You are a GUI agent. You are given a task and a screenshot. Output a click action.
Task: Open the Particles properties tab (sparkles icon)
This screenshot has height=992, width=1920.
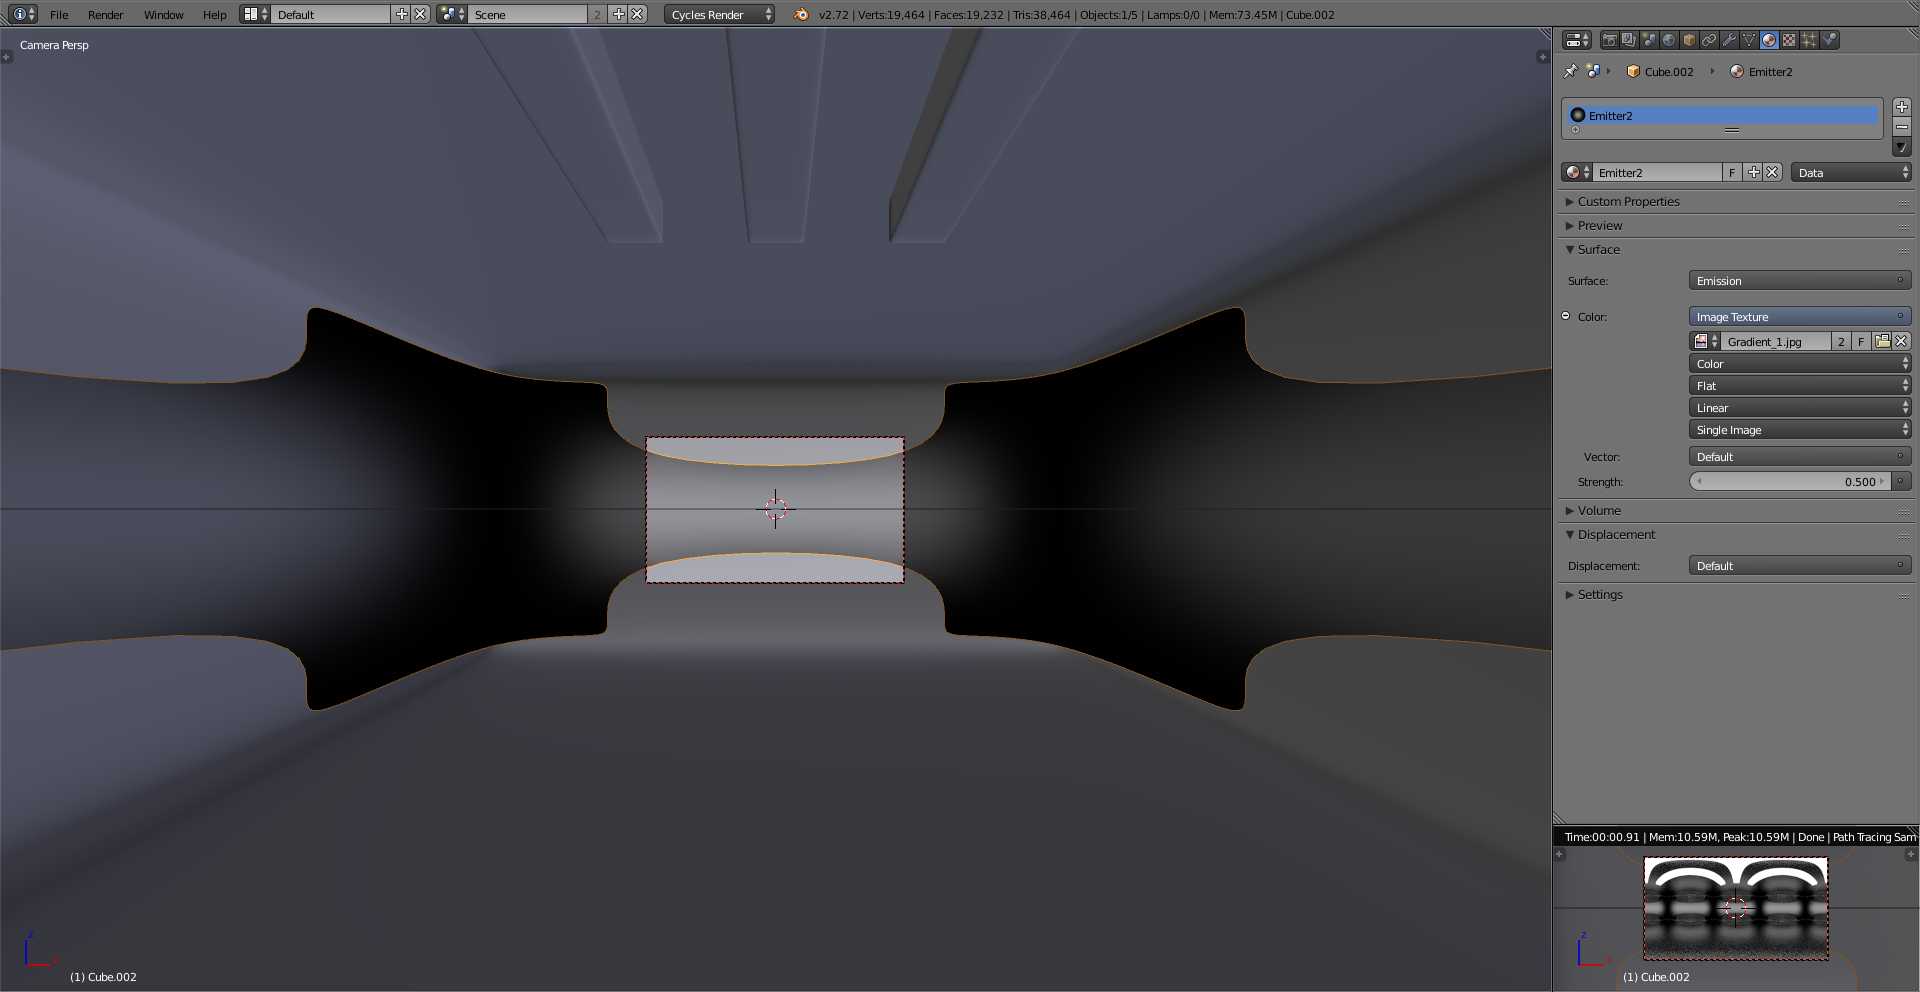point(1809,40)
